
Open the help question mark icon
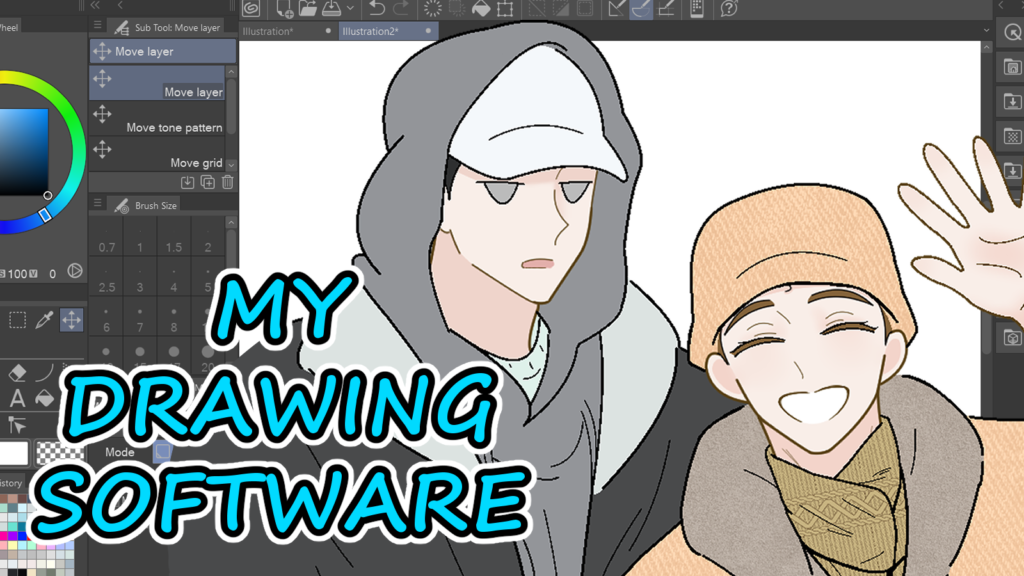point(729,9)
